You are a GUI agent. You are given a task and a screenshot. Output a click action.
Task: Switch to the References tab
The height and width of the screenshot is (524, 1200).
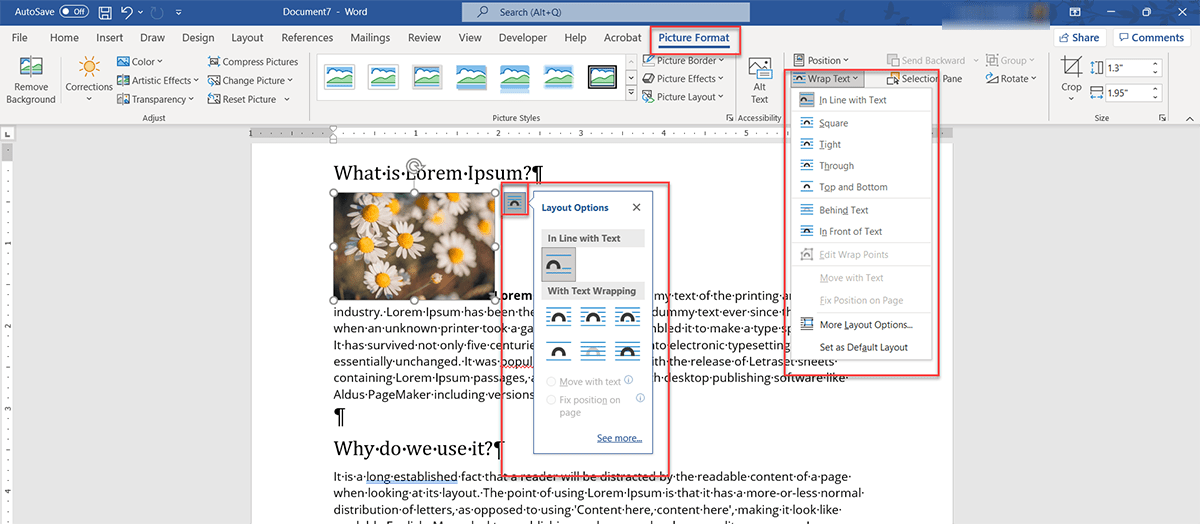307,38
